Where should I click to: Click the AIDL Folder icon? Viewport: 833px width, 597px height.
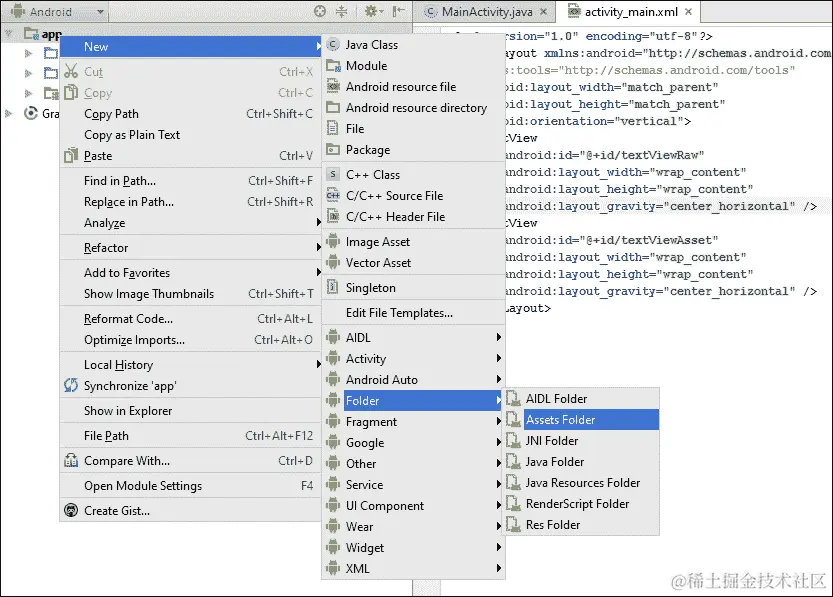click(513, 398)
